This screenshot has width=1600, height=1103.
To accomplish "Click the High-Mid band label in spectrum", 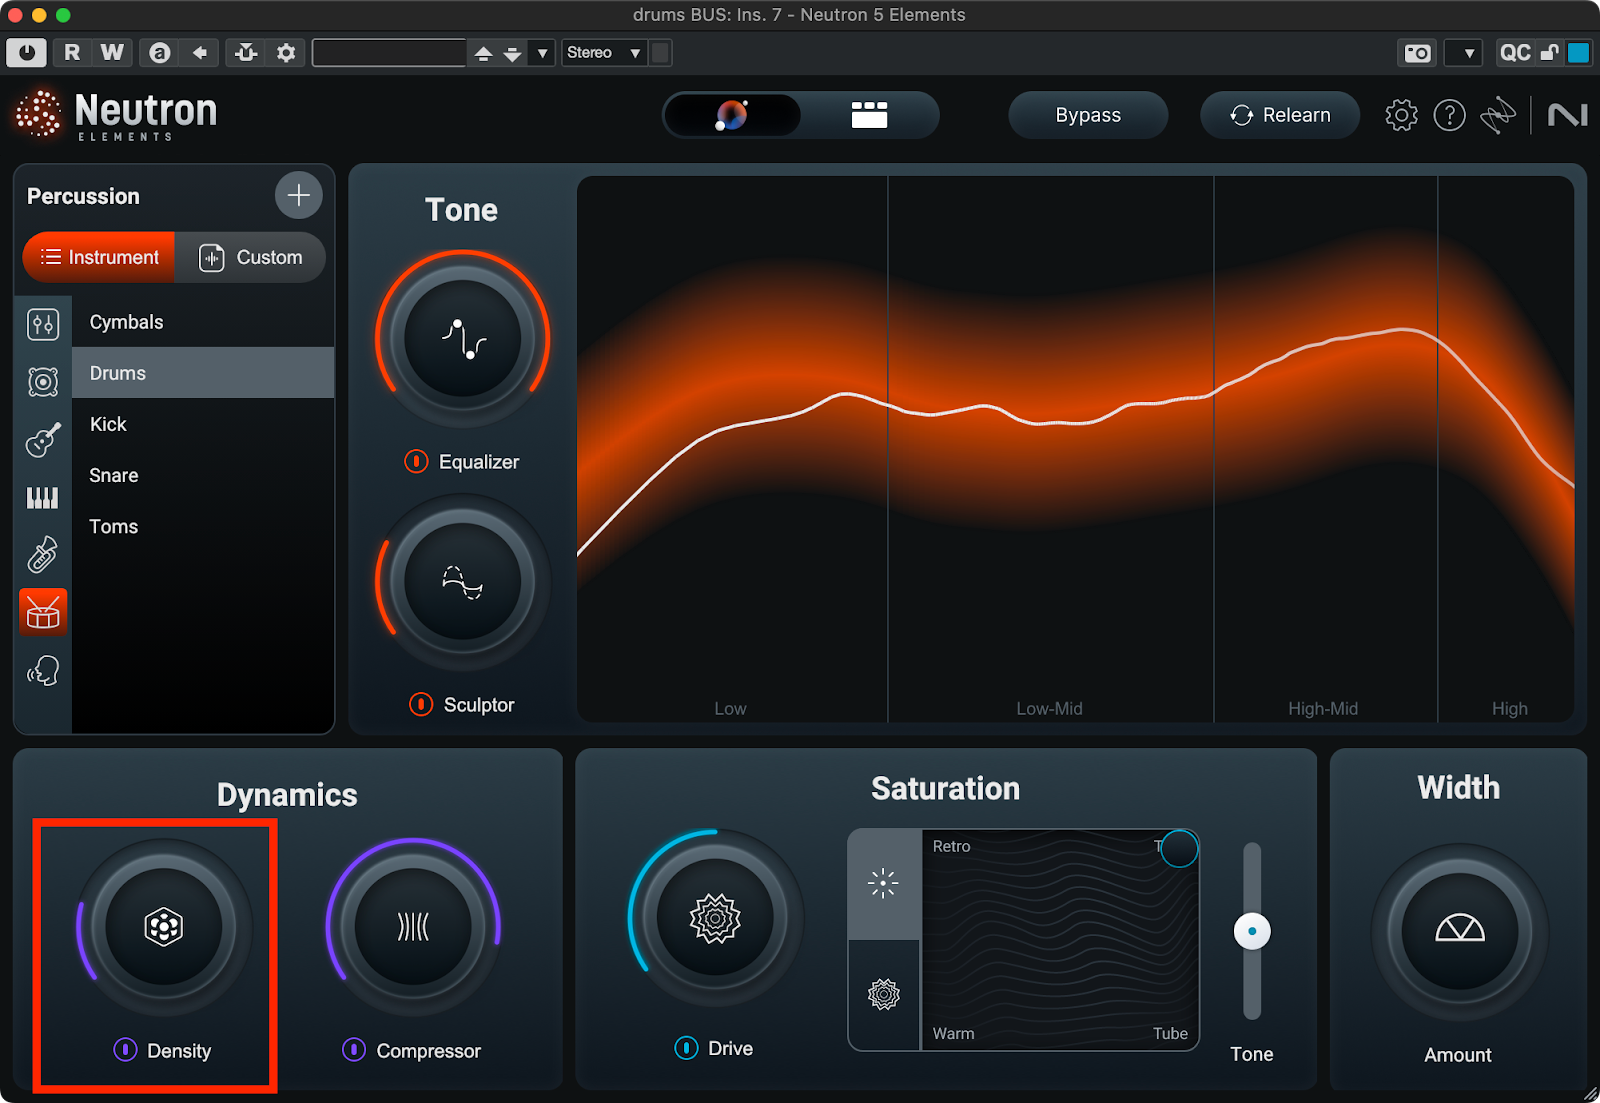I will (1323, 708).
